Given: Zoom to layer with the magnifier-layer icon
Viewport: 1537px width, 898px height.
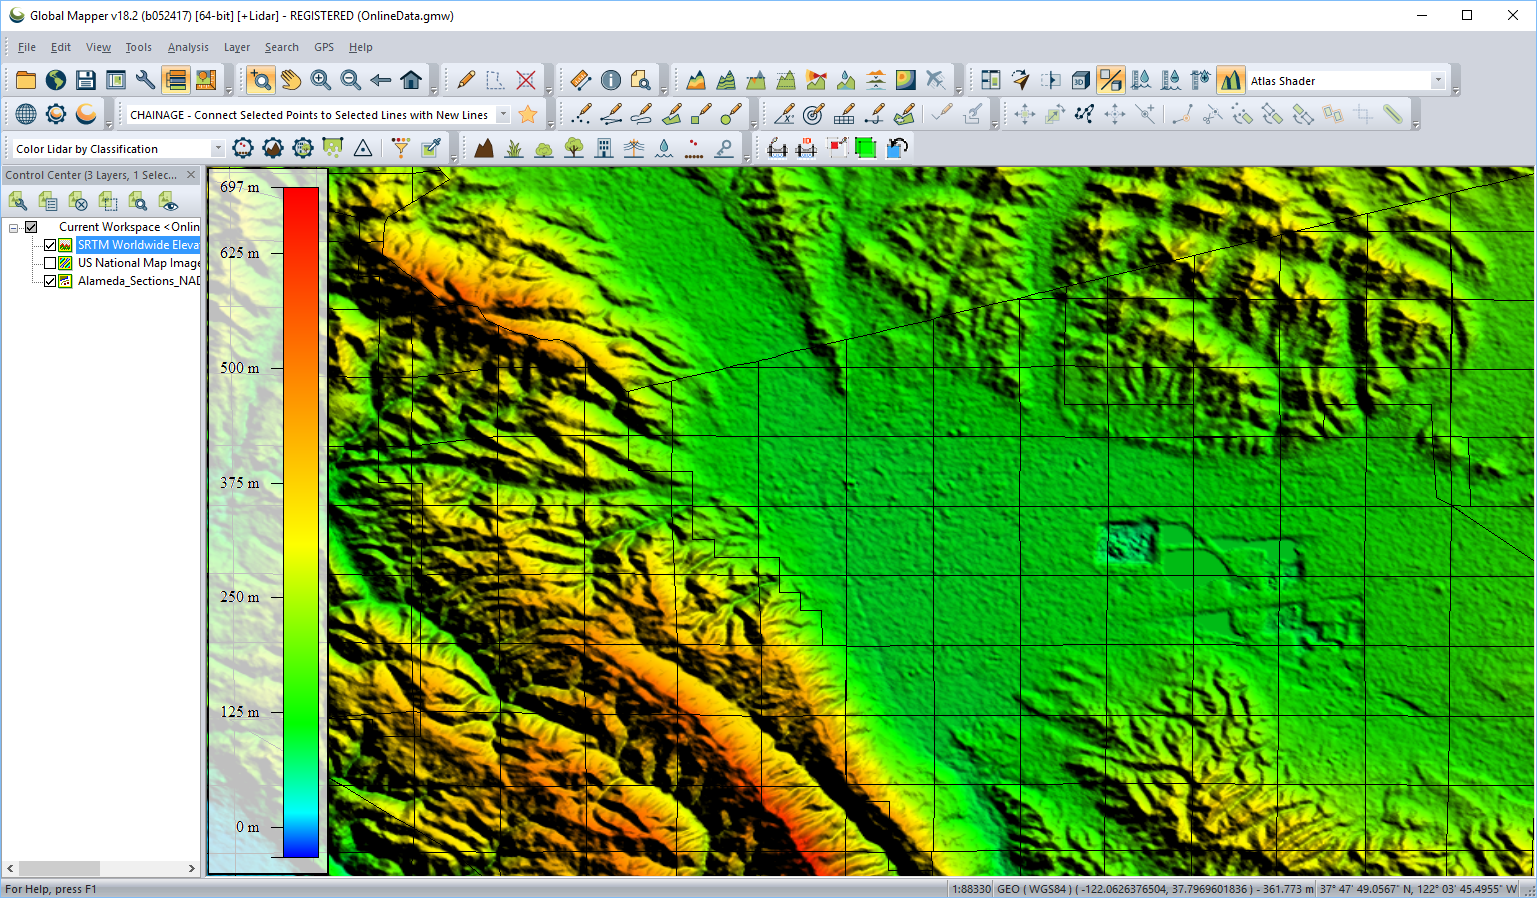Looking at the screenshot, I should tap(138, 202).
